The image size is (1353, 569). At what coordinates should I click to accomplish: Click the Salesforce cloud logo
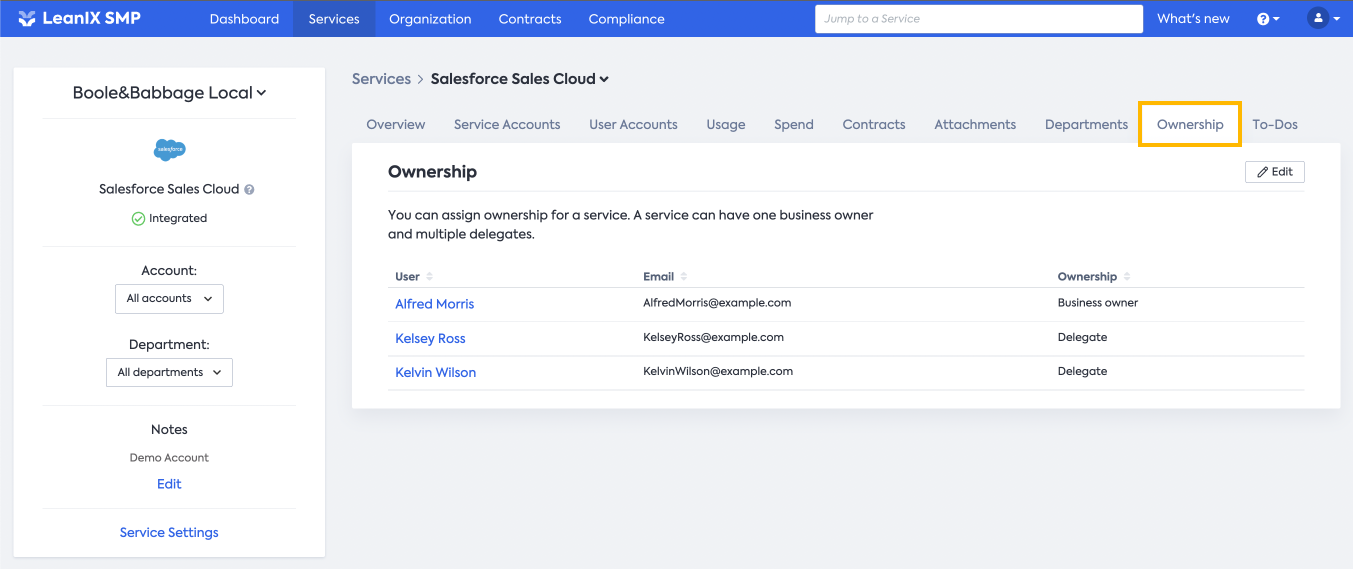tap(169, 150)
